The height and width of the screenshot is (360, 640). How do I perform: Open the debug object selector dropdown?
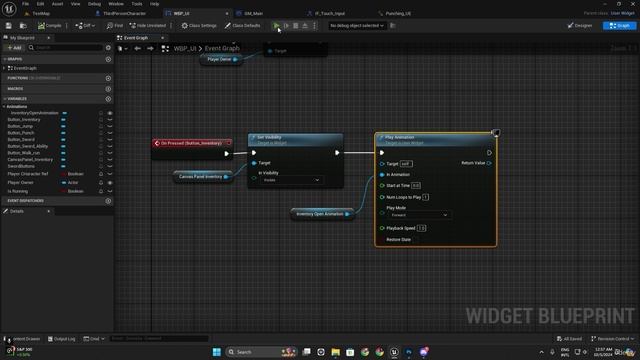[357, 26]
